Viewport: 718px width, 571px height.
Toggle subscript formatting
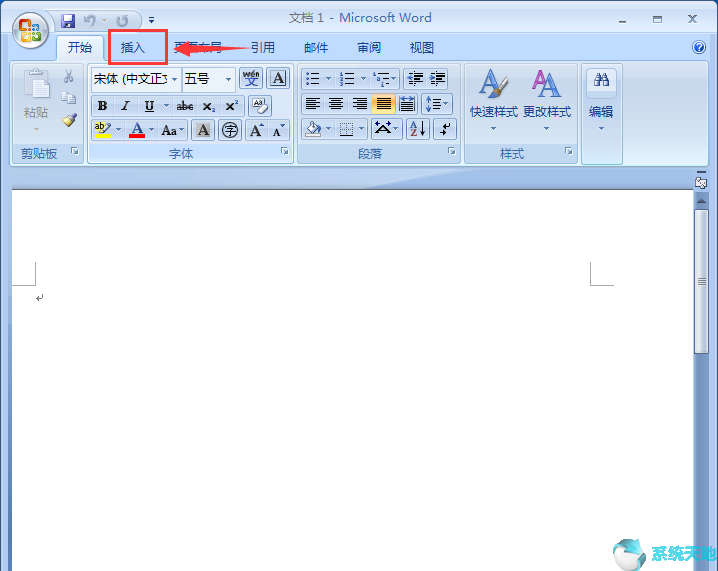(x=208, y=106)
